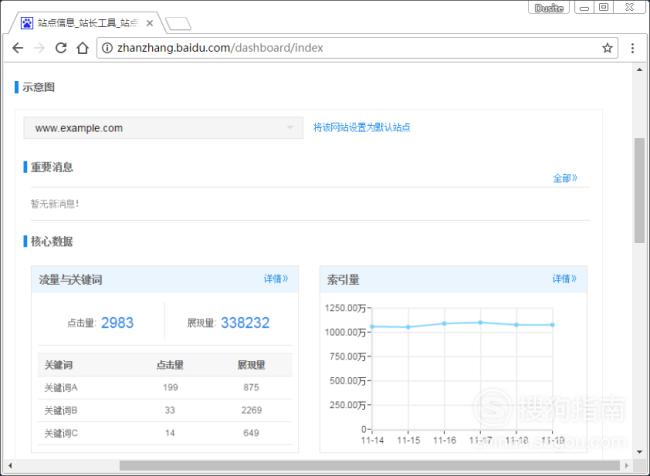The height and width of the screenshot is (476, 650).
Task: Open the home page via house icon
Action: (83, 48)
